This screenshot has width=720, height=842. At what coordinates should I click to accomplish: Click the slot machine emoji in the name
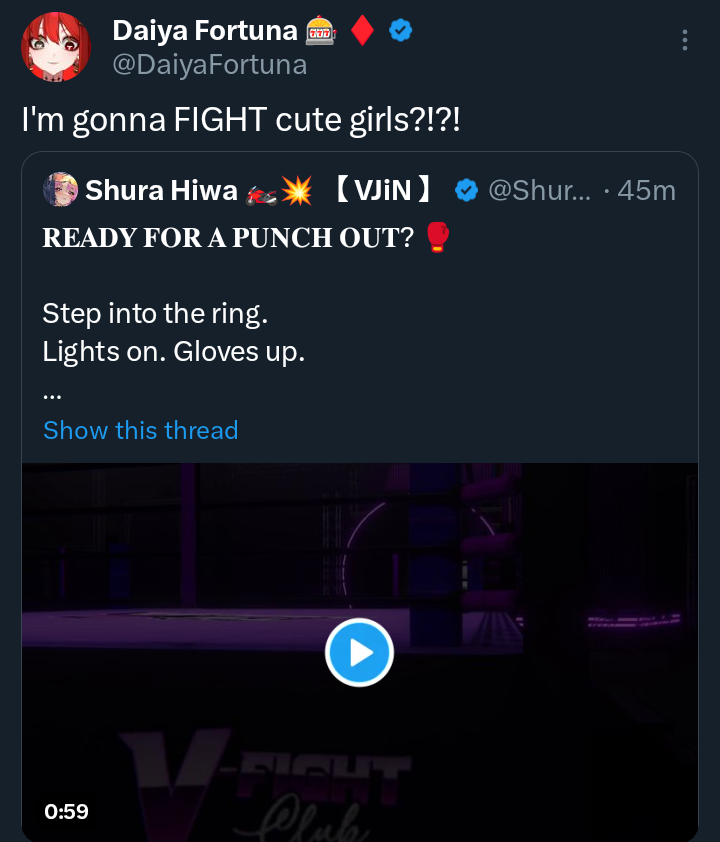[x=320, y=31]
